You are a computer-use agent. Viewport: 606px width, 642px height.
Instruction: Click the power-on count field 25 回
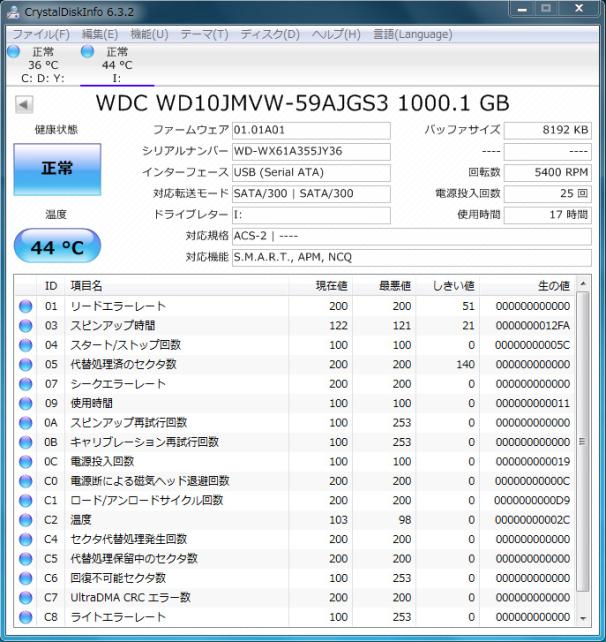[x=547, y=194]
